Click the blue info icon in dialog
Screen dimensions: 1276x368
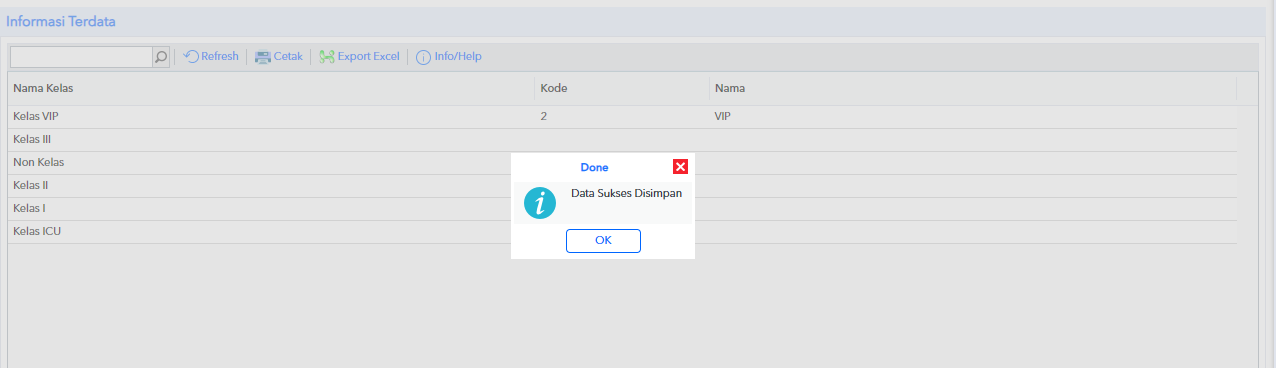click(x=540, y=203)
